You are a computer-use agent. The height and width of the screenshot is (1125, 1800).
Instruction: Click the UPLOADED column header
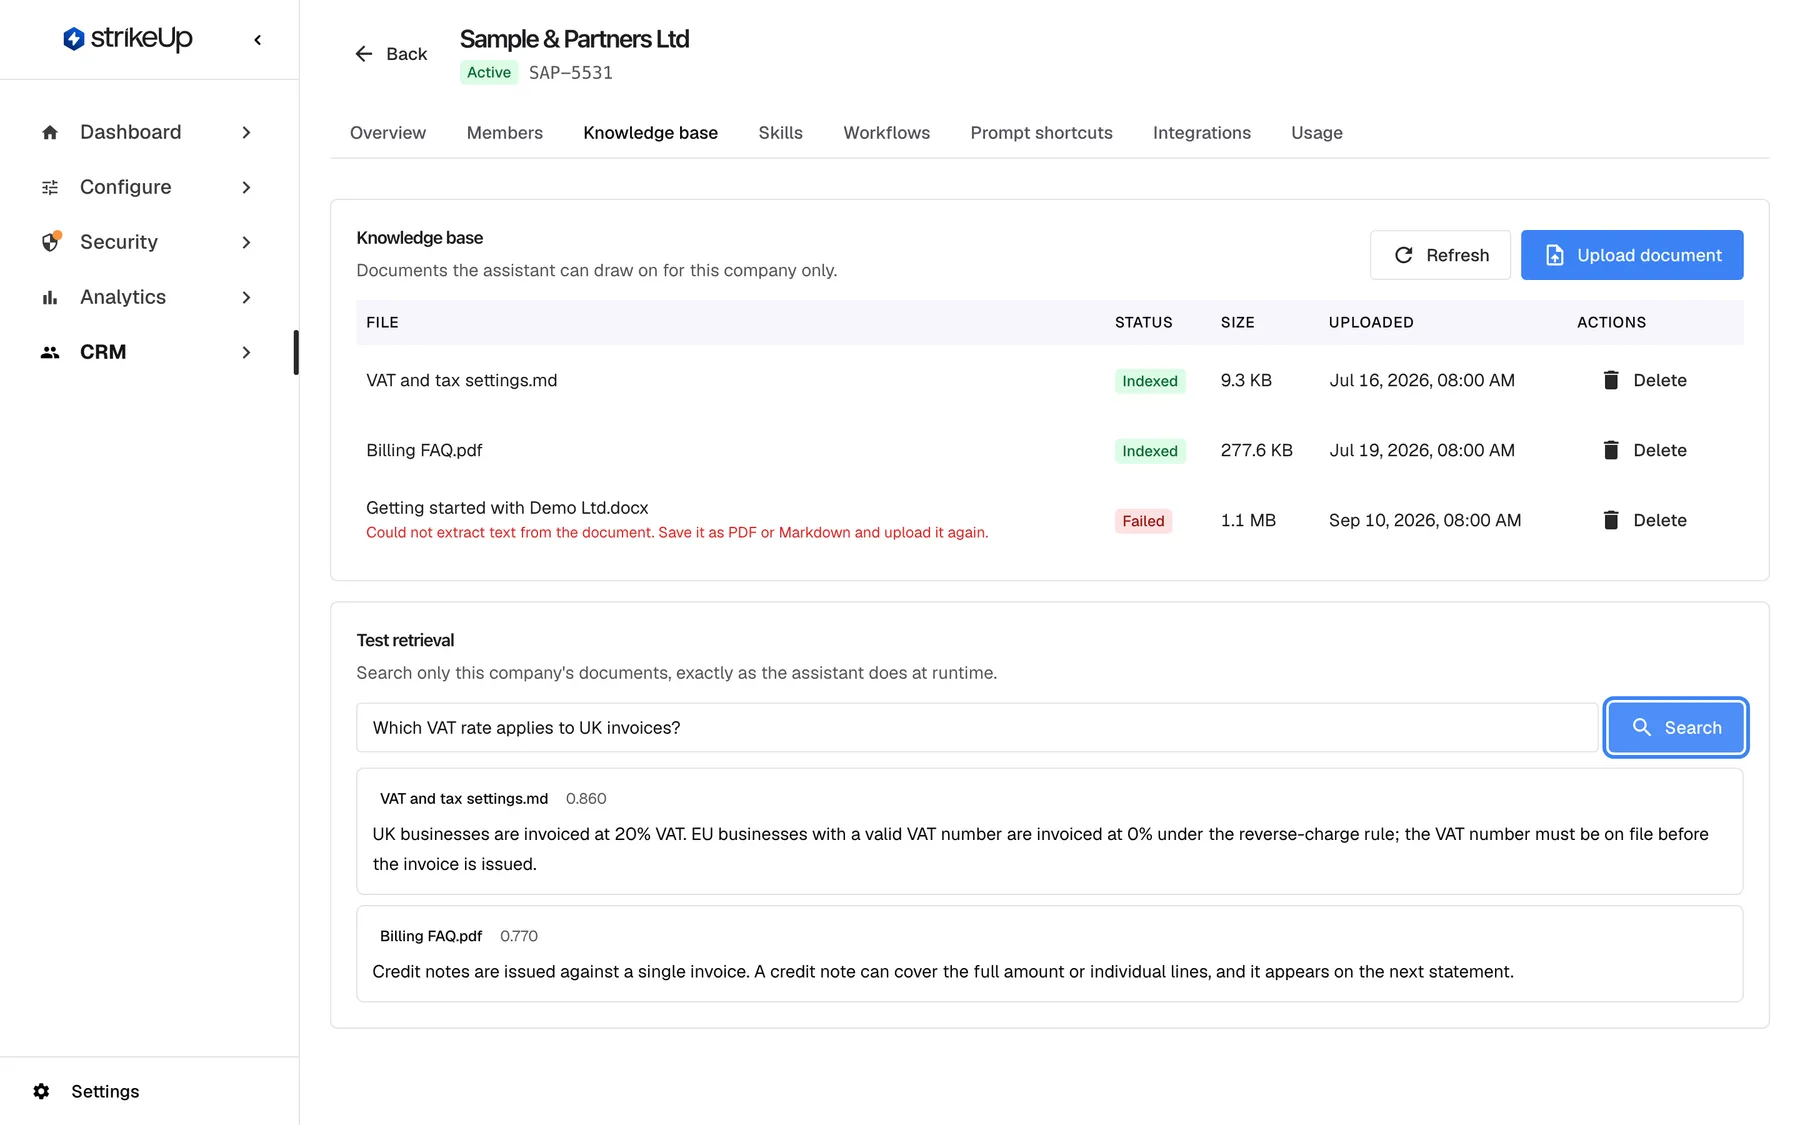[1371, 322]
